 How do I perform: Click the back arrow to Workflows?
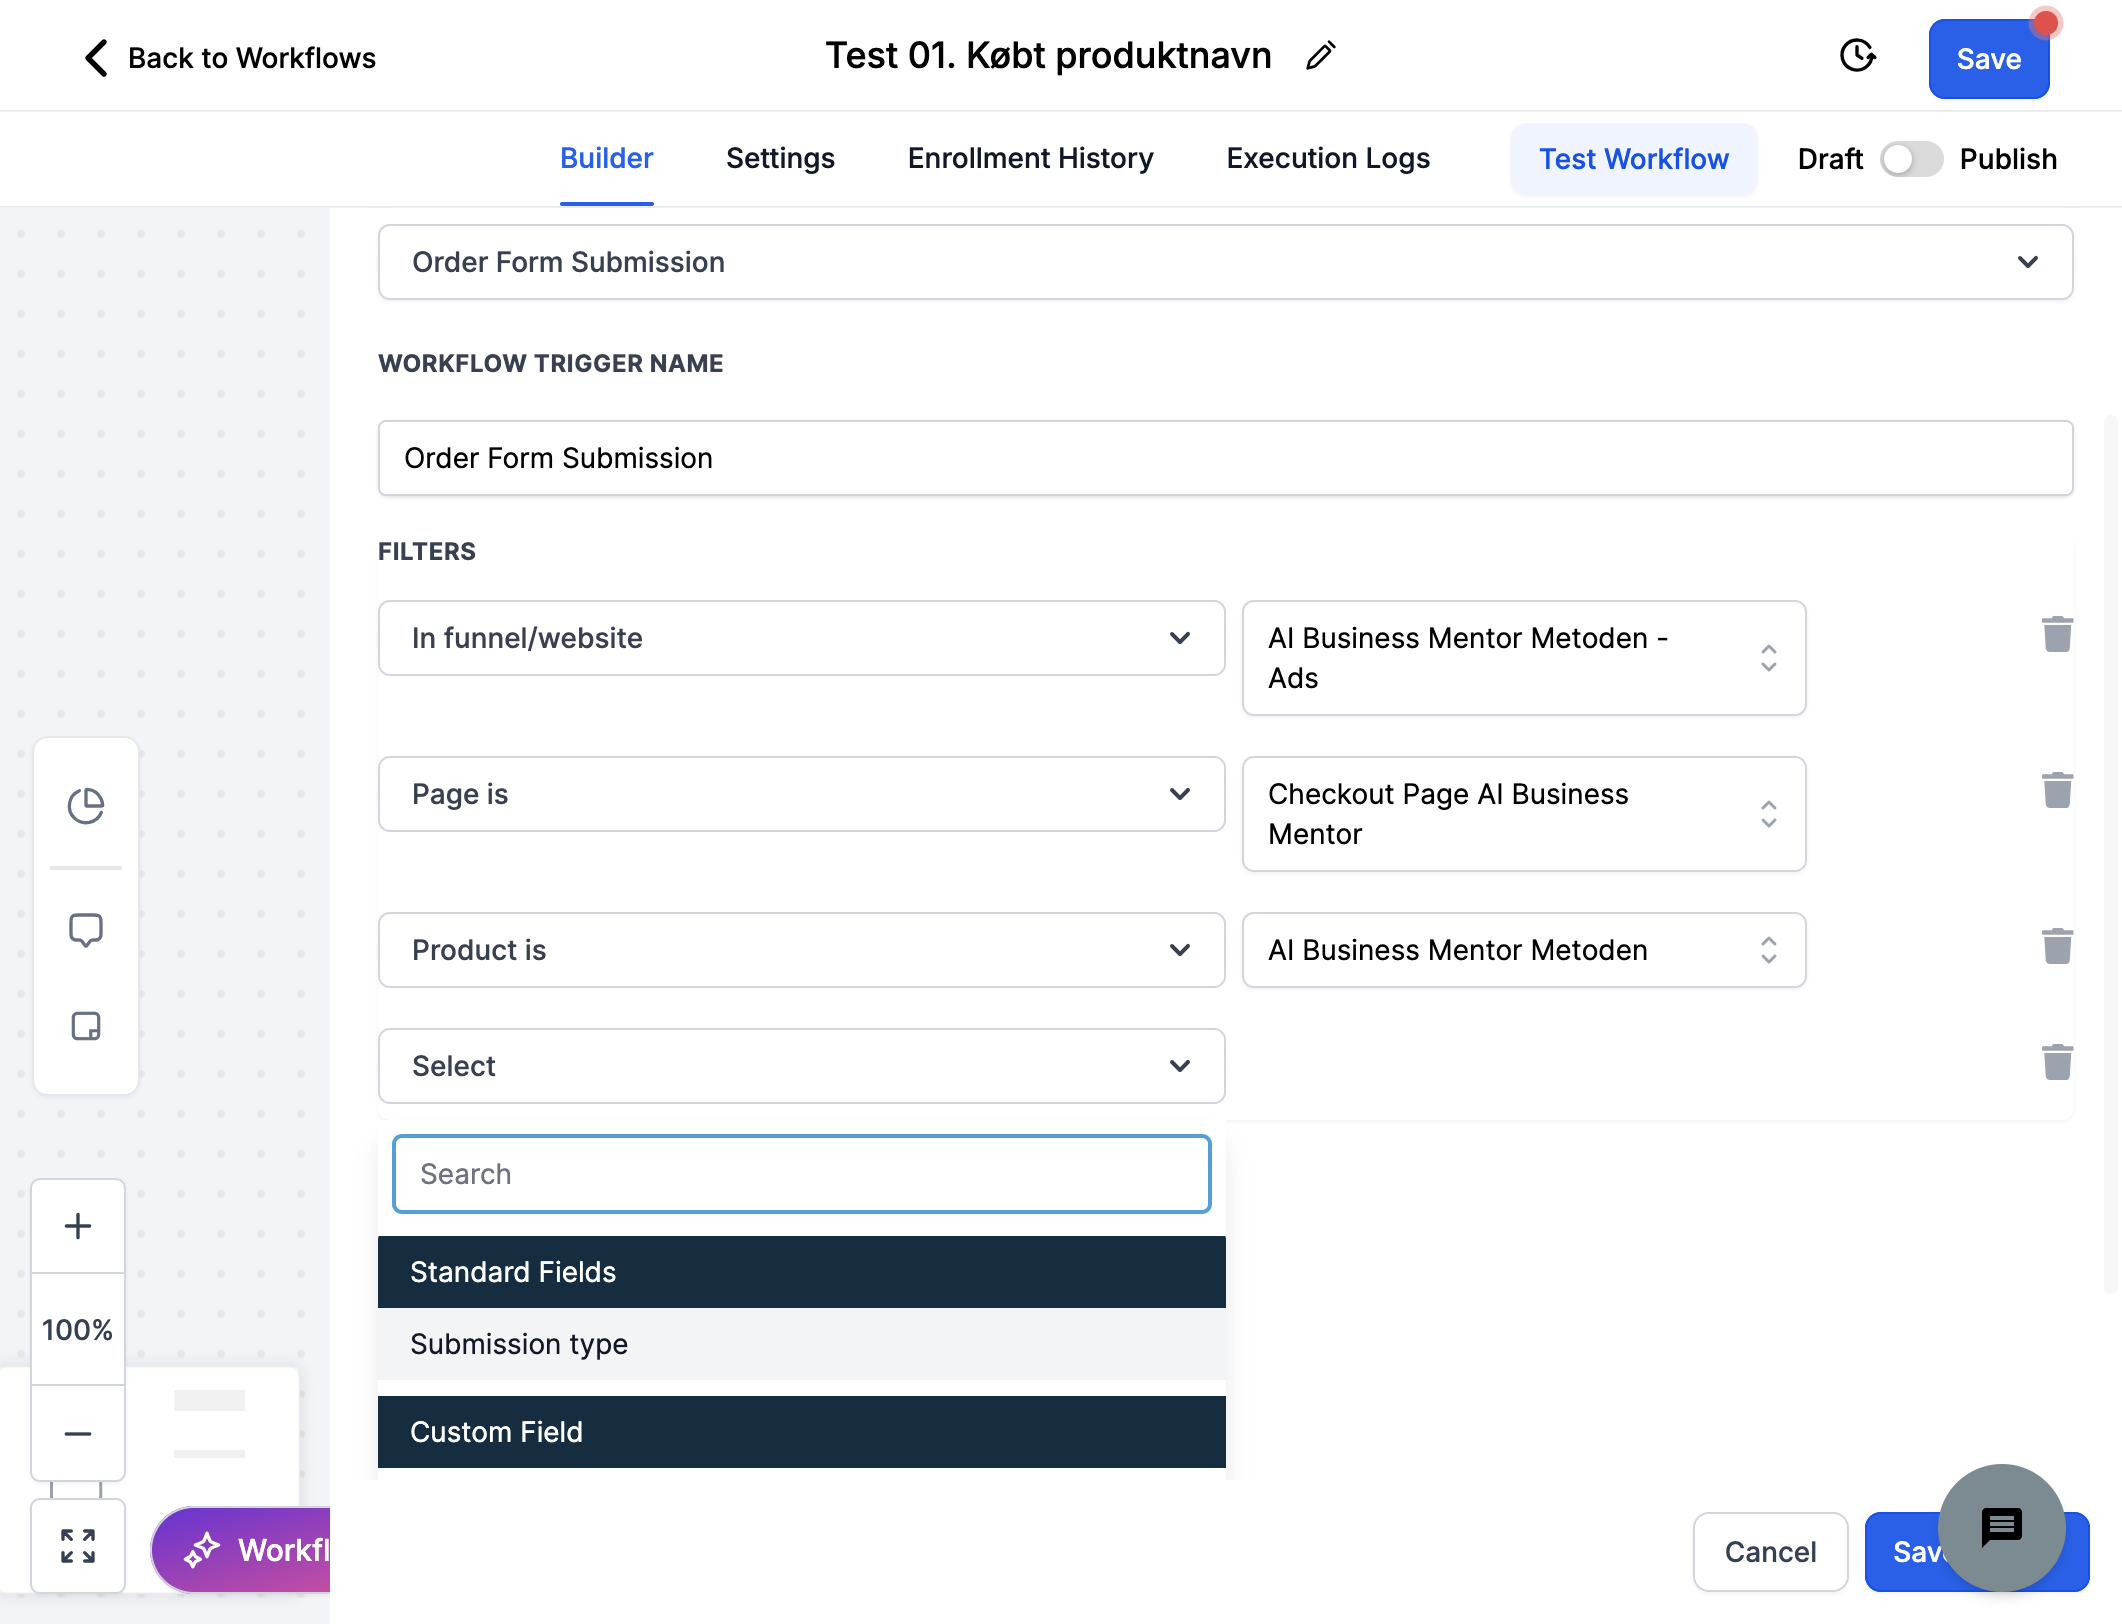96,58
